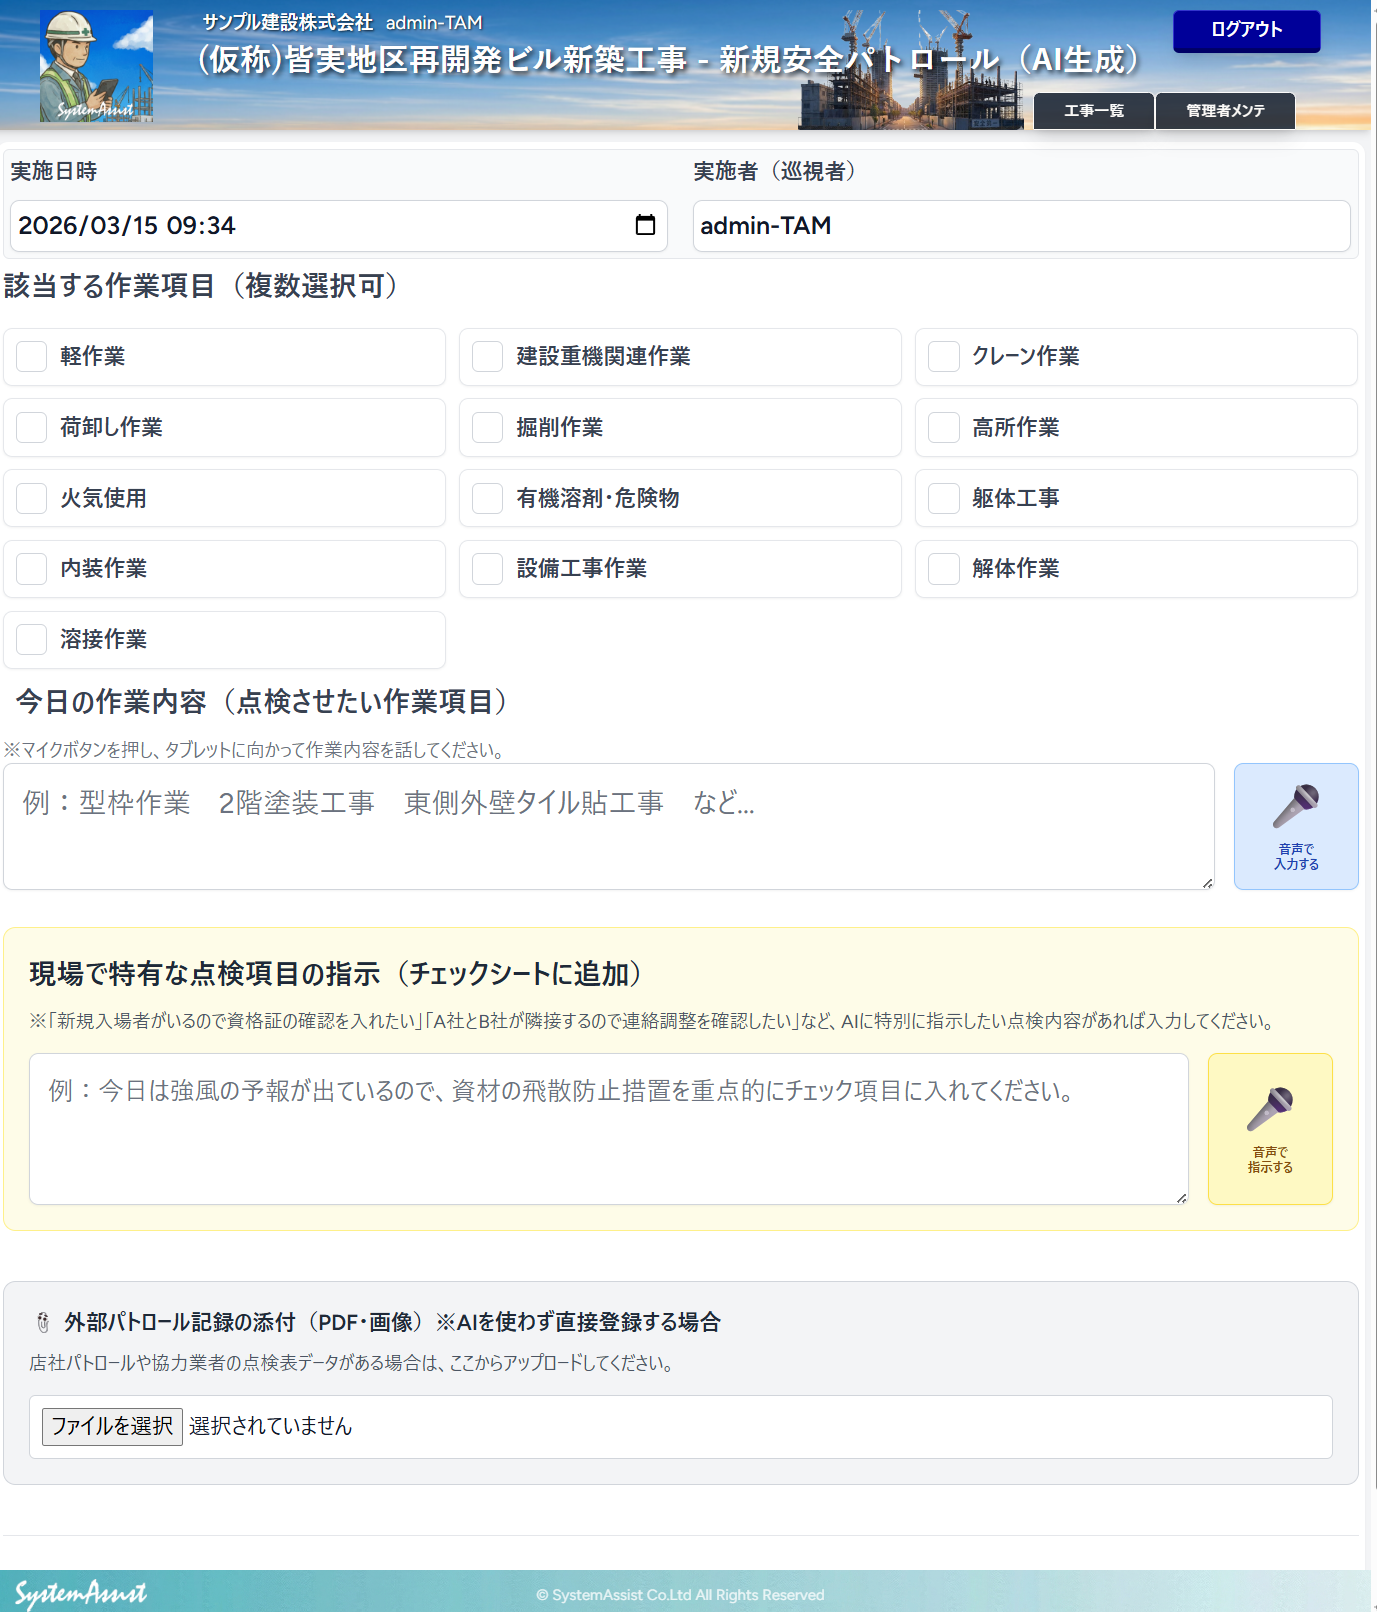
Task: Open the 工事一覧 tab
Action: click(1093, 111)
